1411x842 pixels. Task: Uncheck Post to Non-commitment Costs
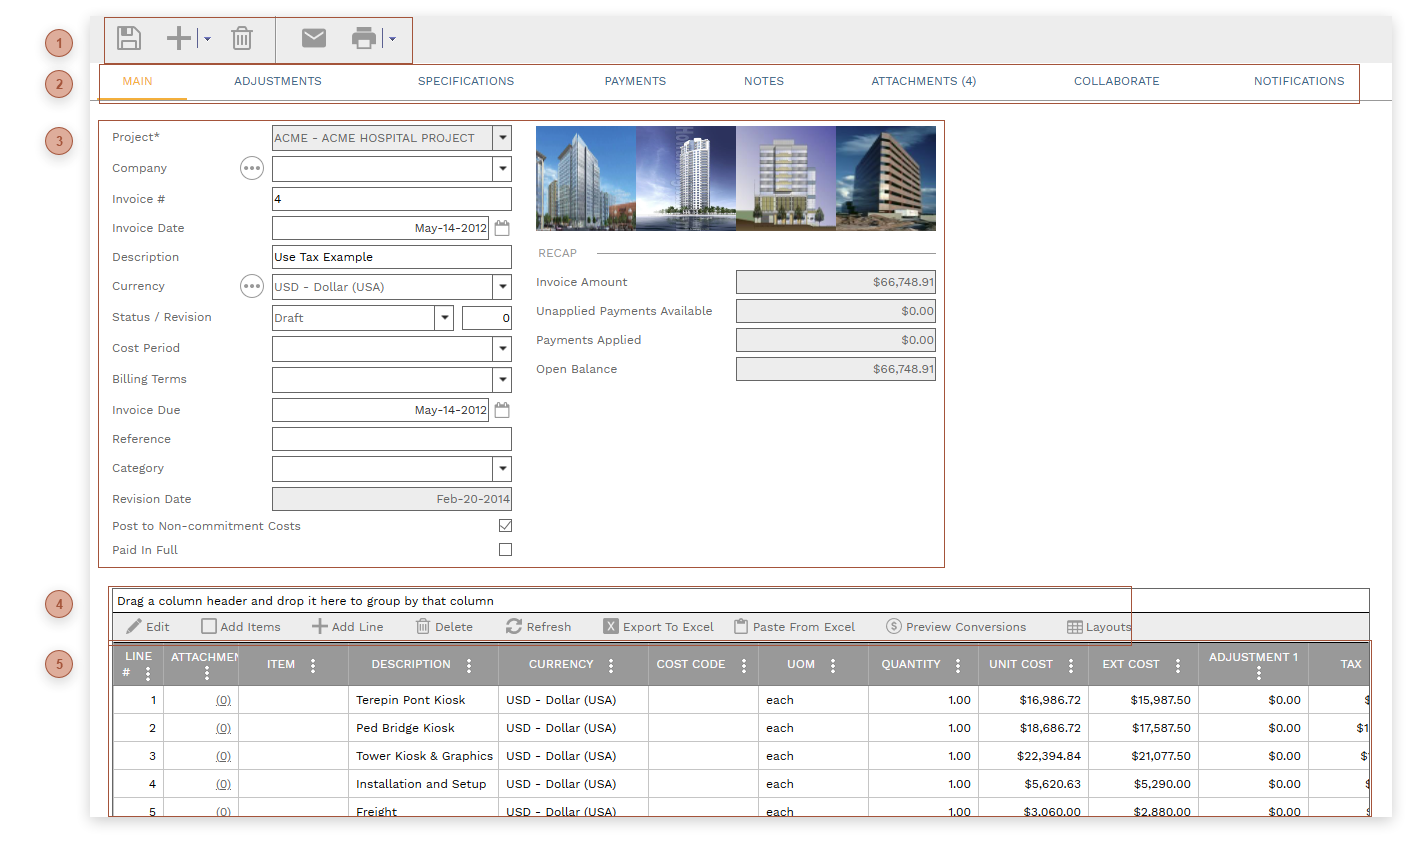pyautogui.click(x=505, y=524)
